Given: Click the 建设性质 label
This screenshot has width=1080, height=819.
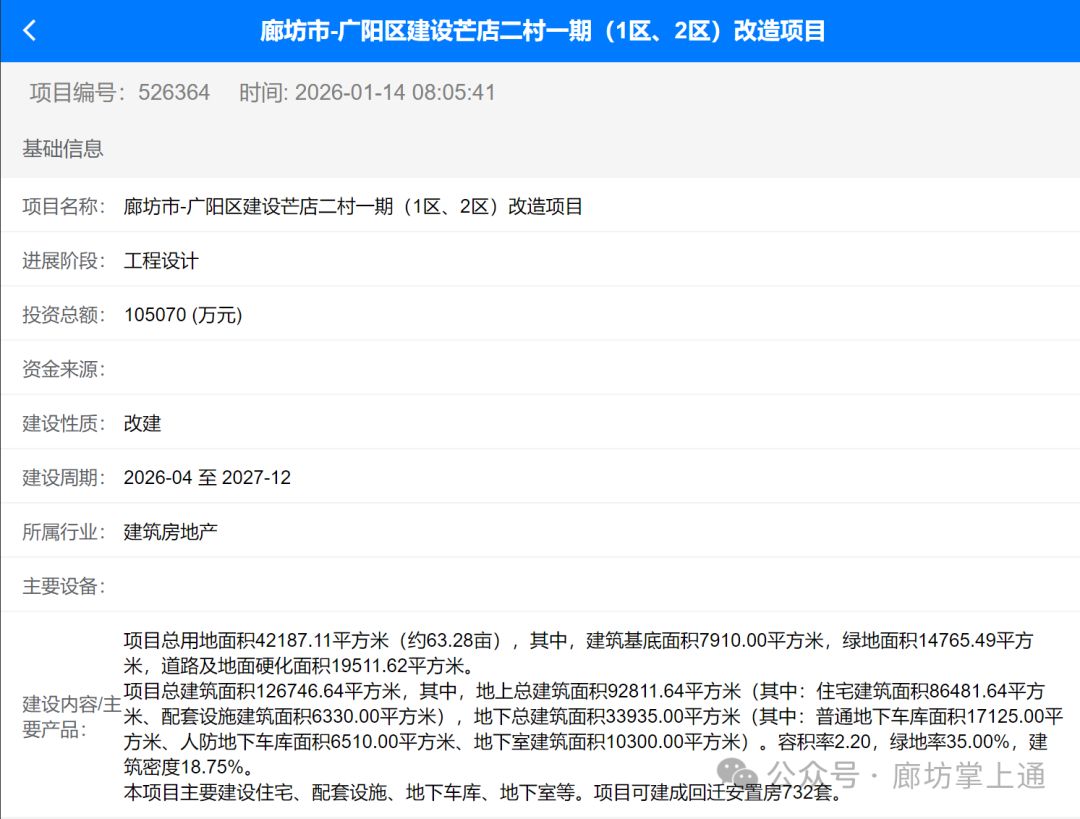Looking at the screenshot, I should point(63,424).
